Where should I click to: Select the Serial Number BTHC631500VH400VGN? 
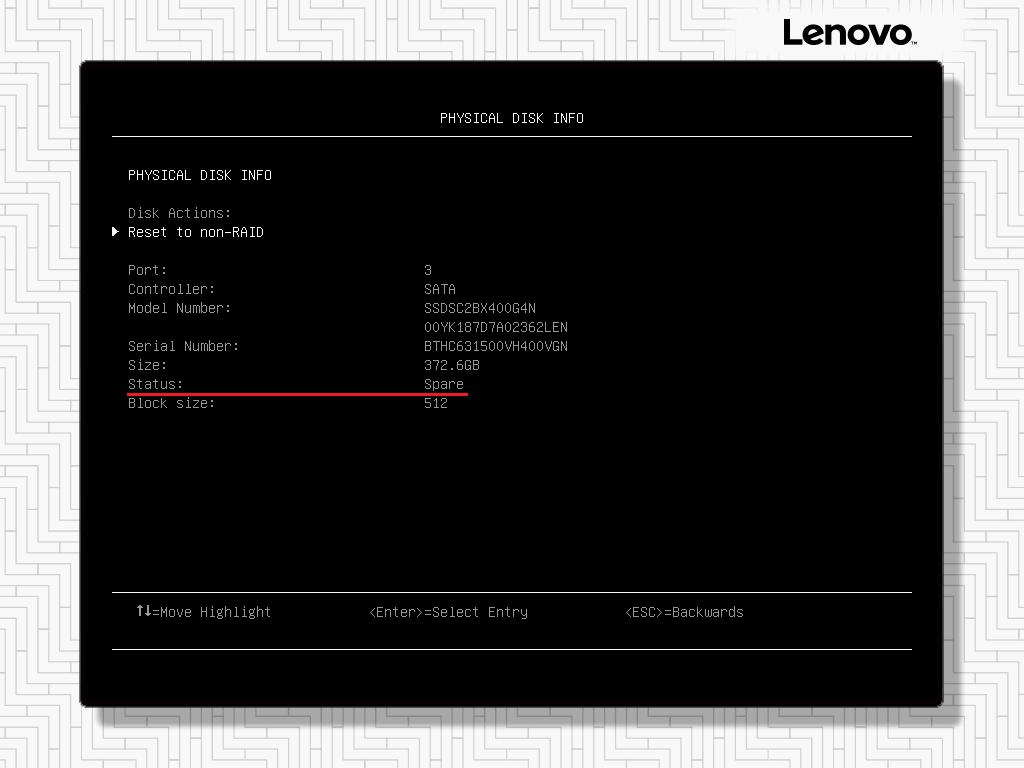495,345
